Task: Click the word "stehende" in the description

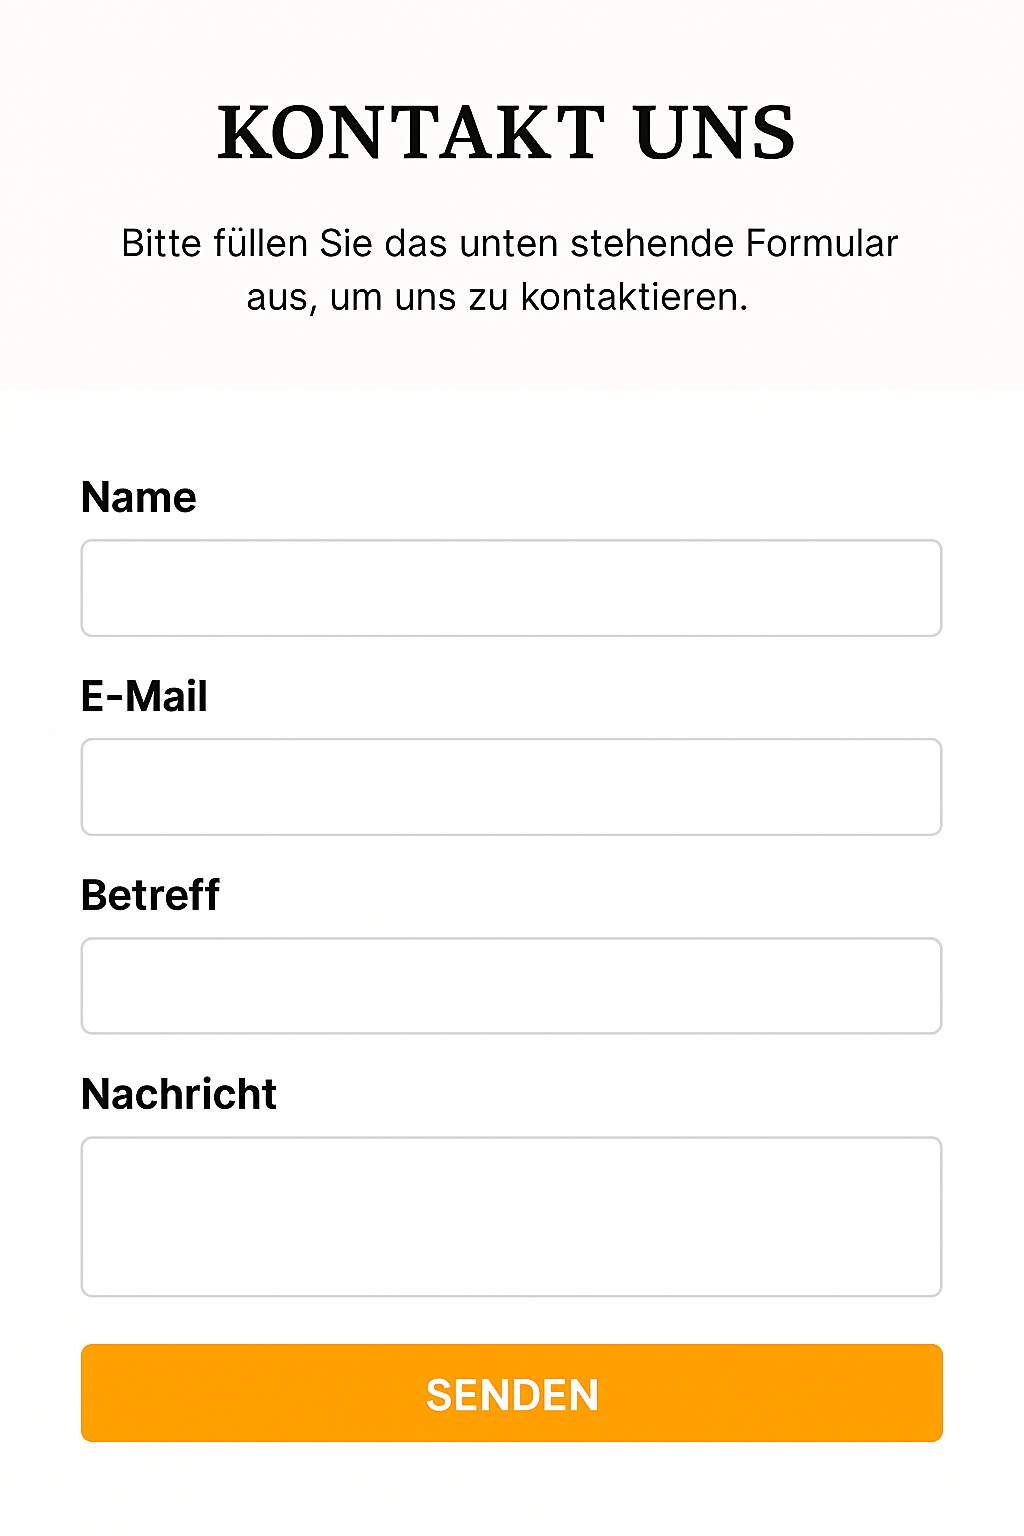Action: [653, 244]
